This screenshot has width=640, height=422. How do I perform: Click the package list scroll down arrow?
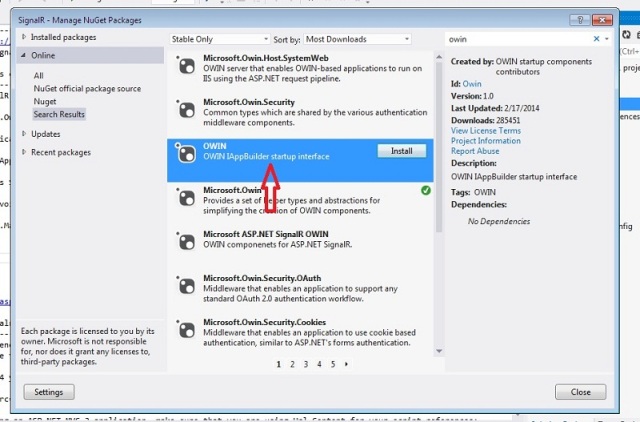439,351
